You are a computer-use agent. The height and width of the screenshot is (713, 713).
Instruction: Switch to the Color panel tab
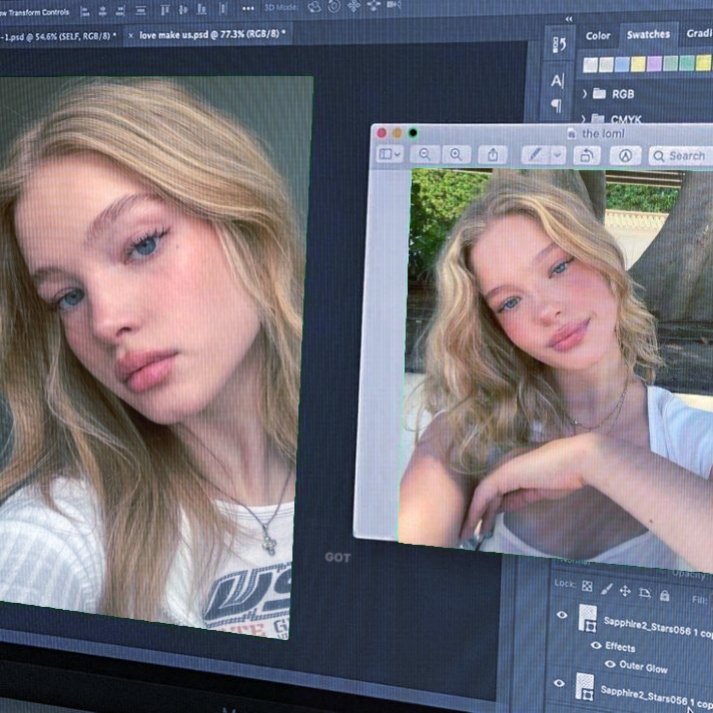(598, 35)
